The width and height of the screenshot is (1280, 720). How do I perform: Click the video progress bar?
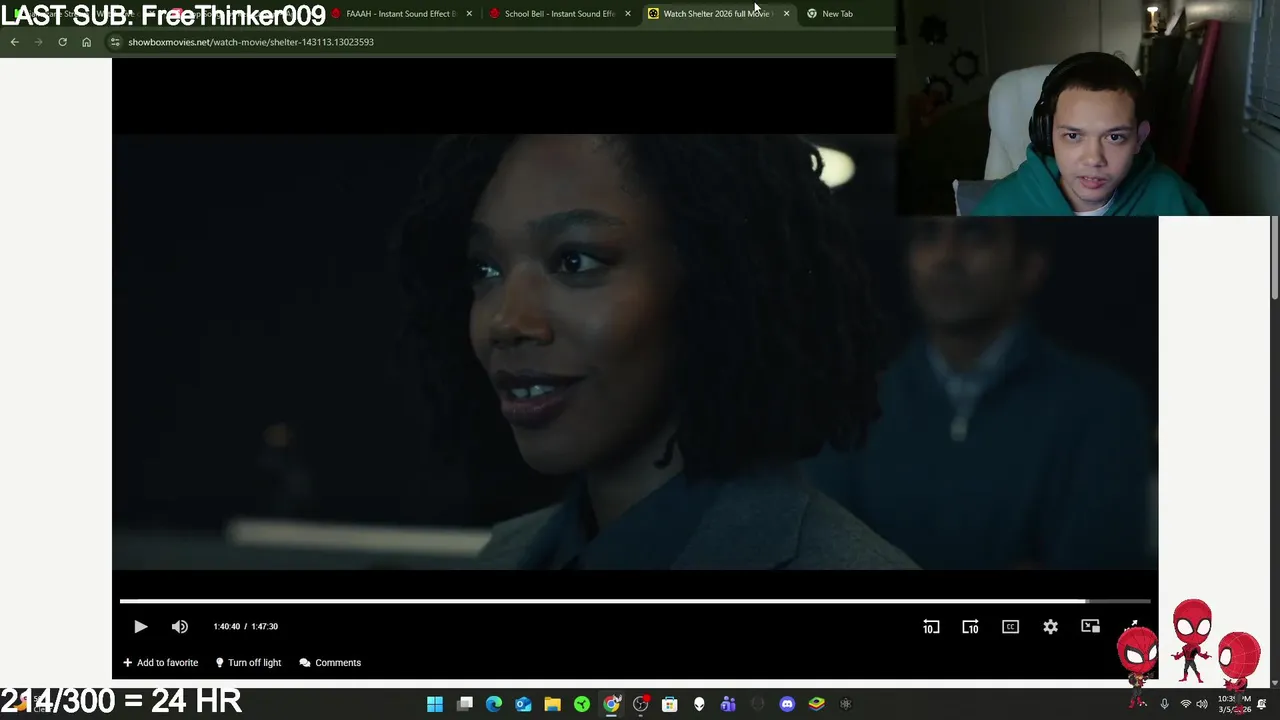[x=635, y=601]
